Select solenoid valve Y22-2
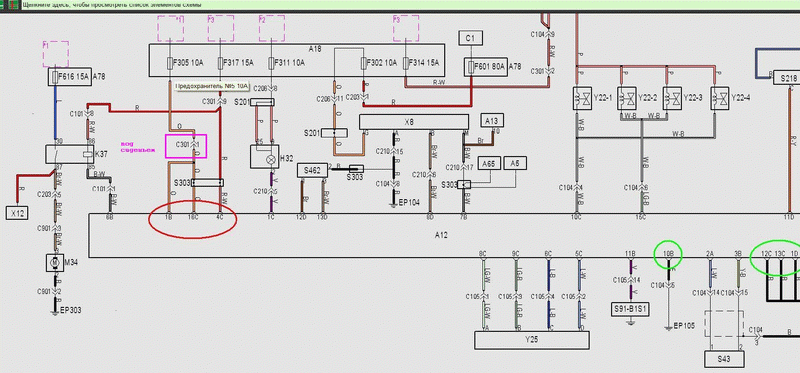Screen dimensions: 800x373 [627, 98]
